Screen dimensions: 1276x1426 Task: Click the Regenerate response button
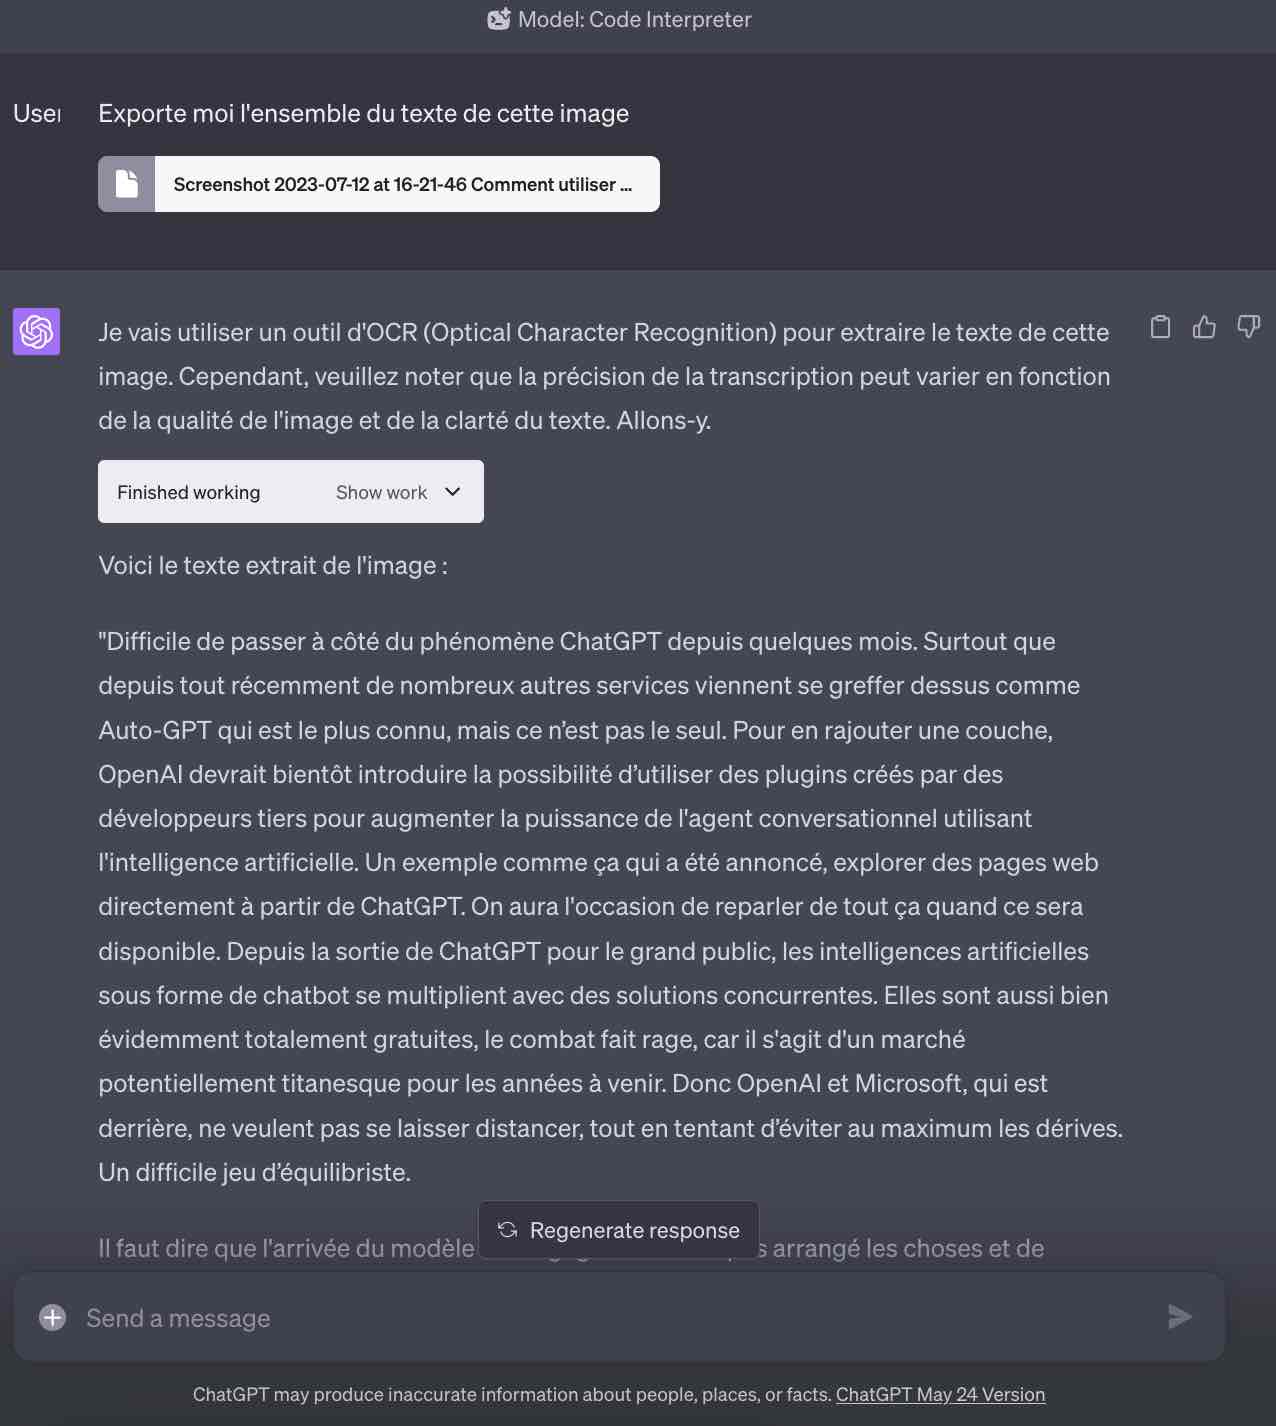[618, 1230]
